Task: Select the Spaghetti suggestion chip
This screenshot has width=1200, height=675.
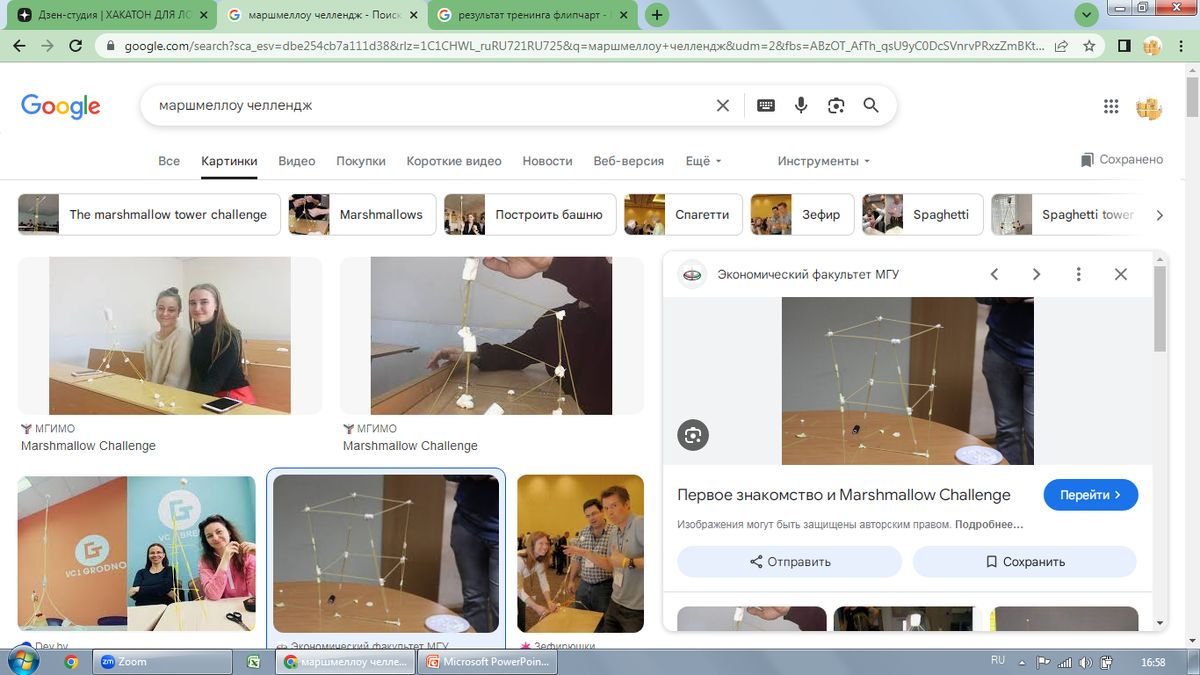Action: (922, 215)
